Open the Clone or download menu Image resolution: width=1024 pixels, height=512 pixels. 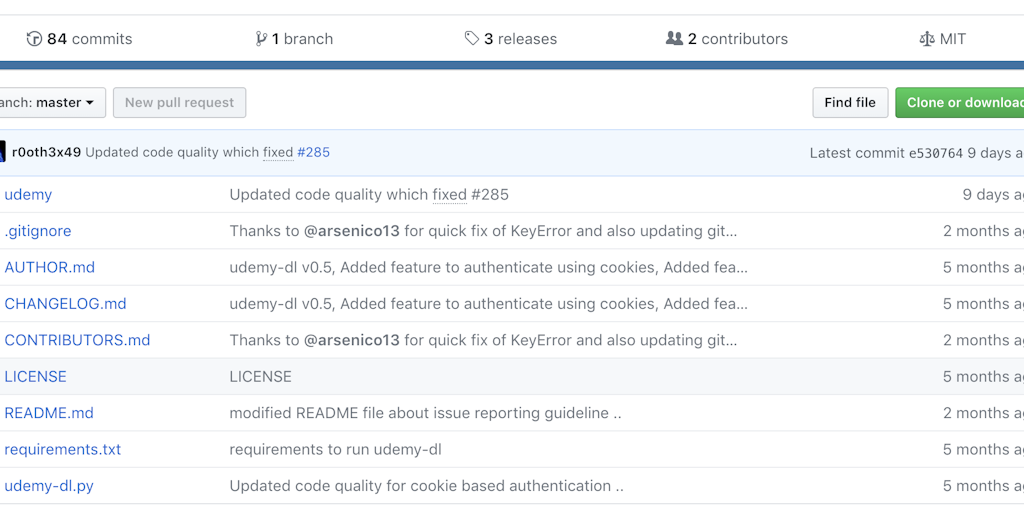[960, 103]
